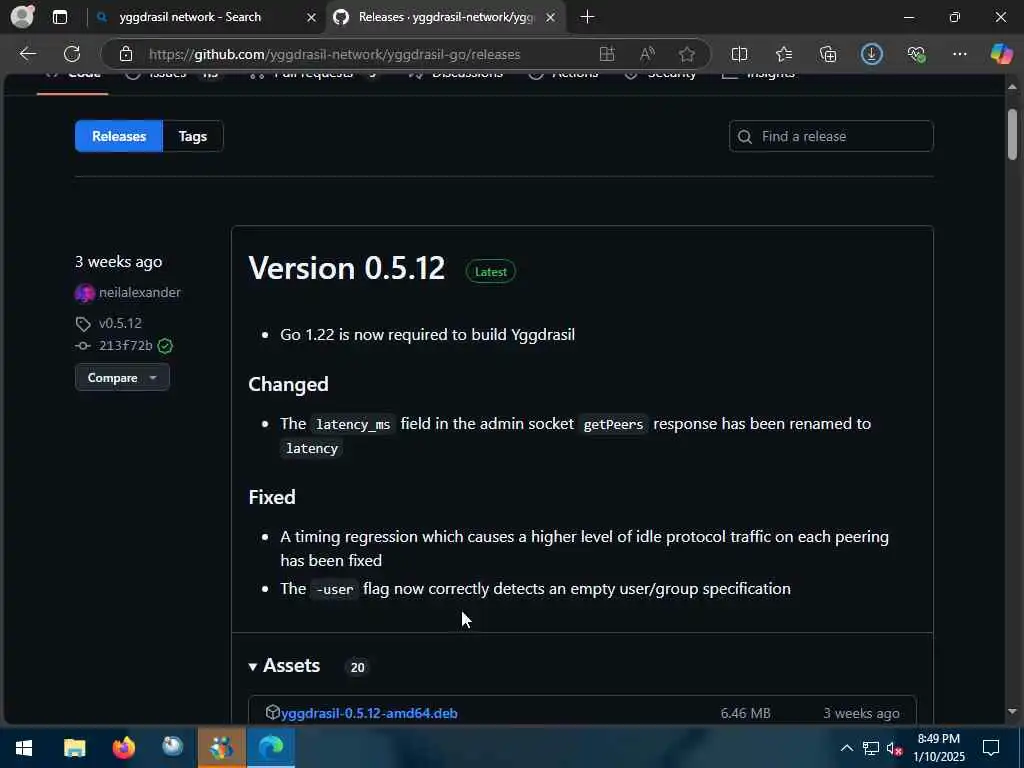Click the getPeers code snippet
Image resolution: width=1024 pixels, height=768 pixels.
613,424
